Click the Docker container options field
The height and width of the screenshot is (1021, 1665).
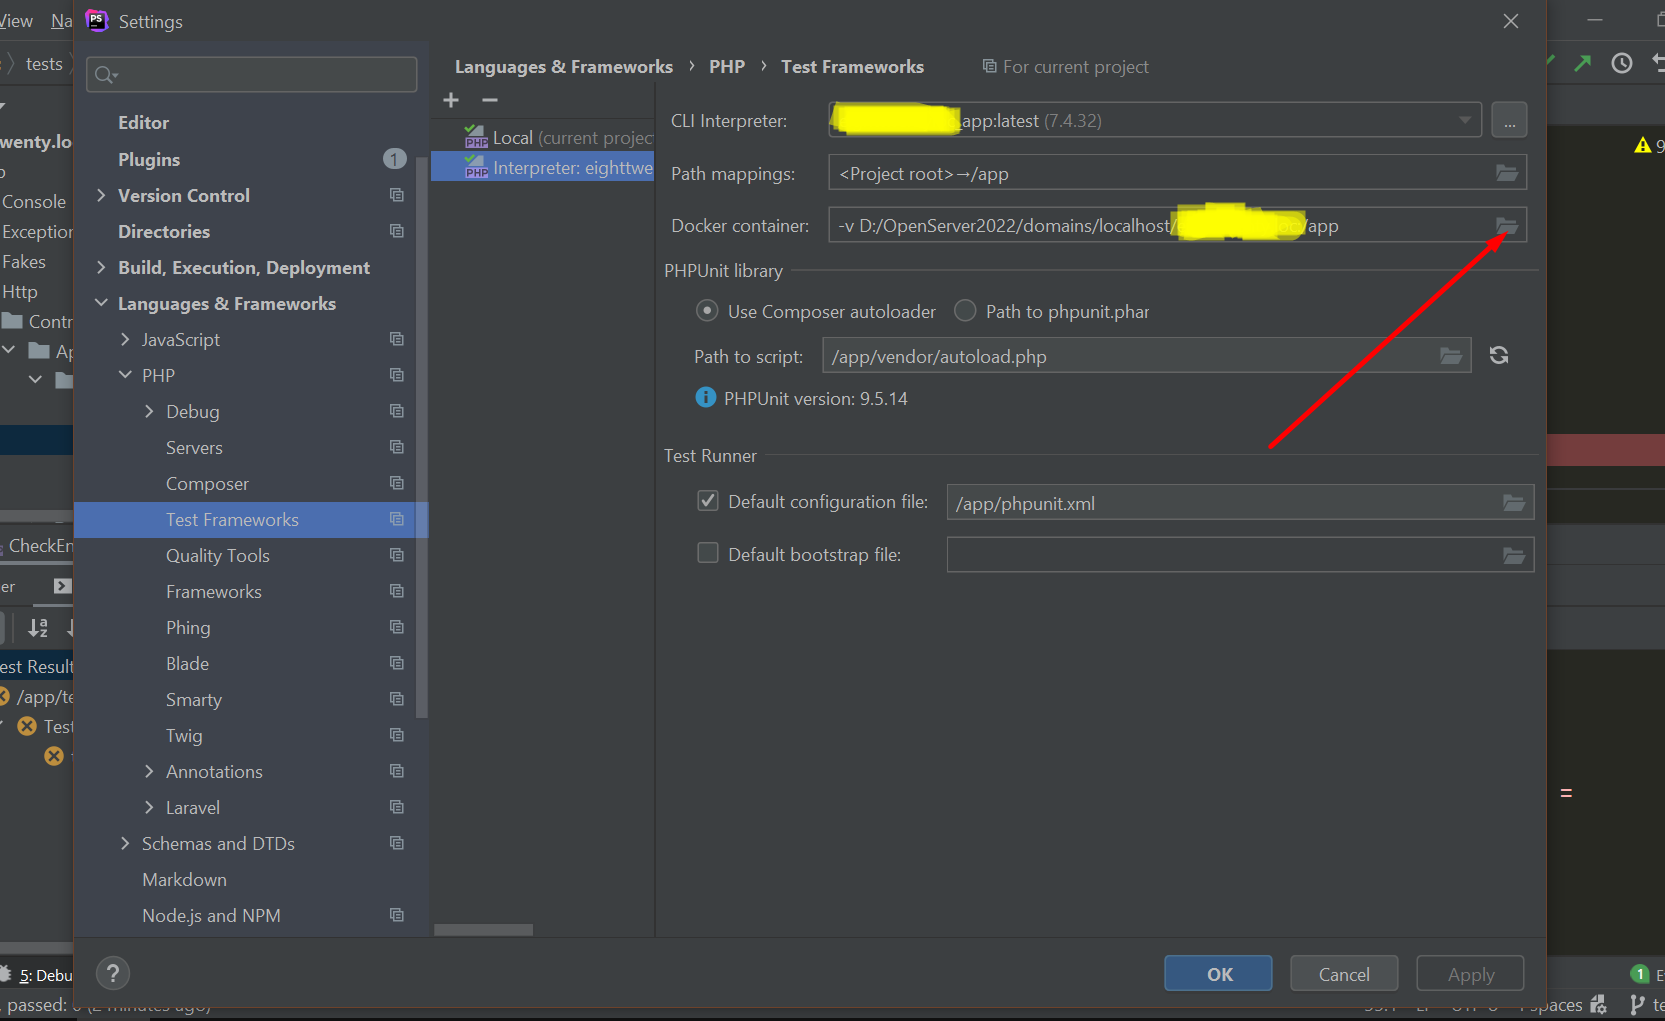(1177, 226)
